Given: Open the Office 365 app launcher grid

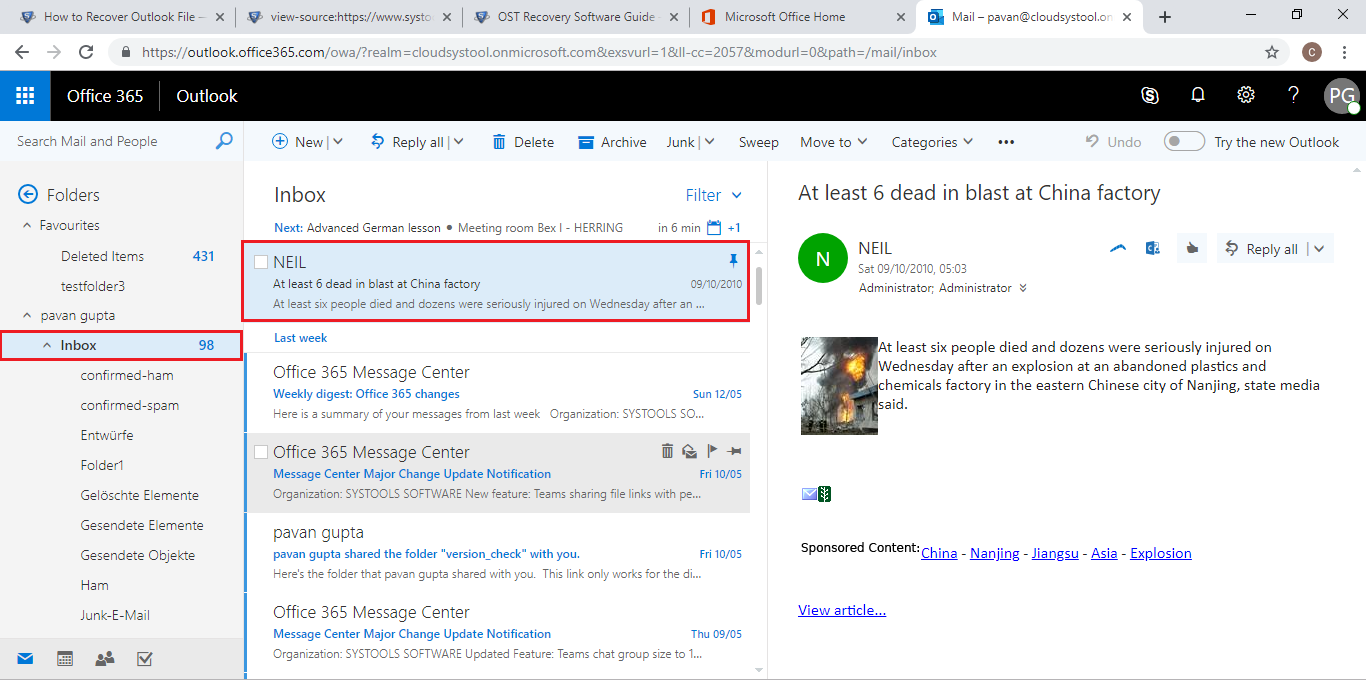Looking at the screenshot, I should tap(25, 96).
